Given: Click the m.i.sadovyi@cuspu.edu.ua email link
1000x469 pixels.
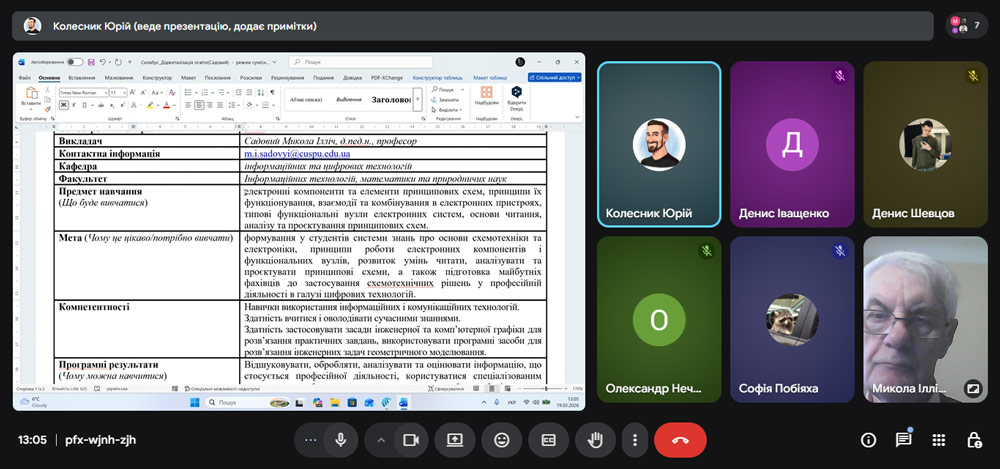Looking at the screenshot, I should pos(296,154).
